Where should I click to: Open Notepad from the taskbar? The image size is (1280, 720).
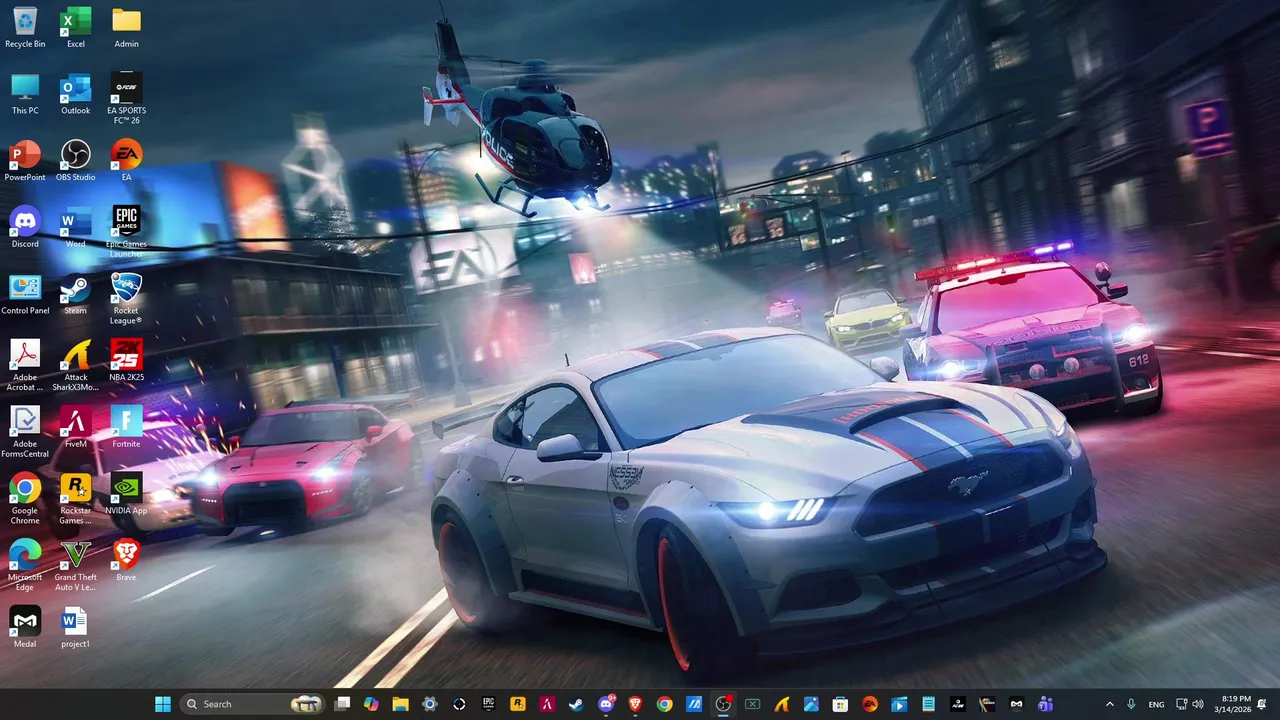click(x=928, y=704)
